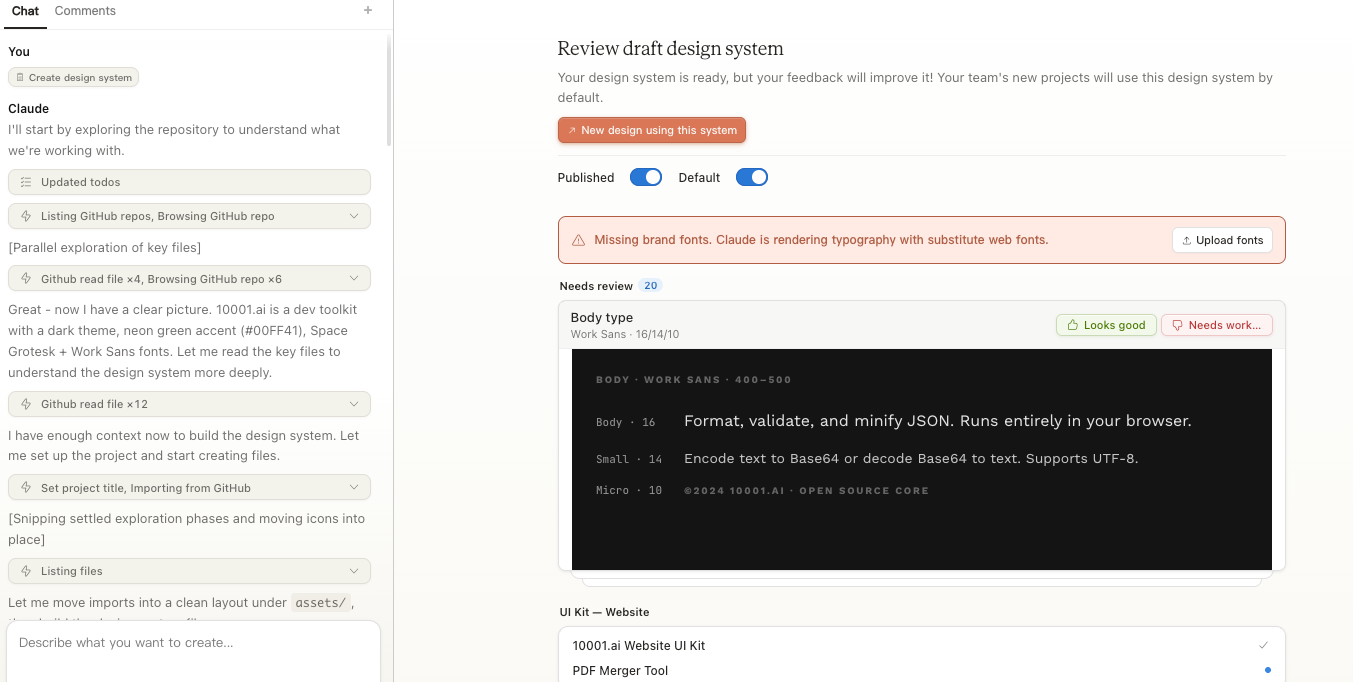The height and width of the screenshot is (682, 1353).
Task: Click checkmark on 10001.ai Website UI Kit
Action: 1264,645
